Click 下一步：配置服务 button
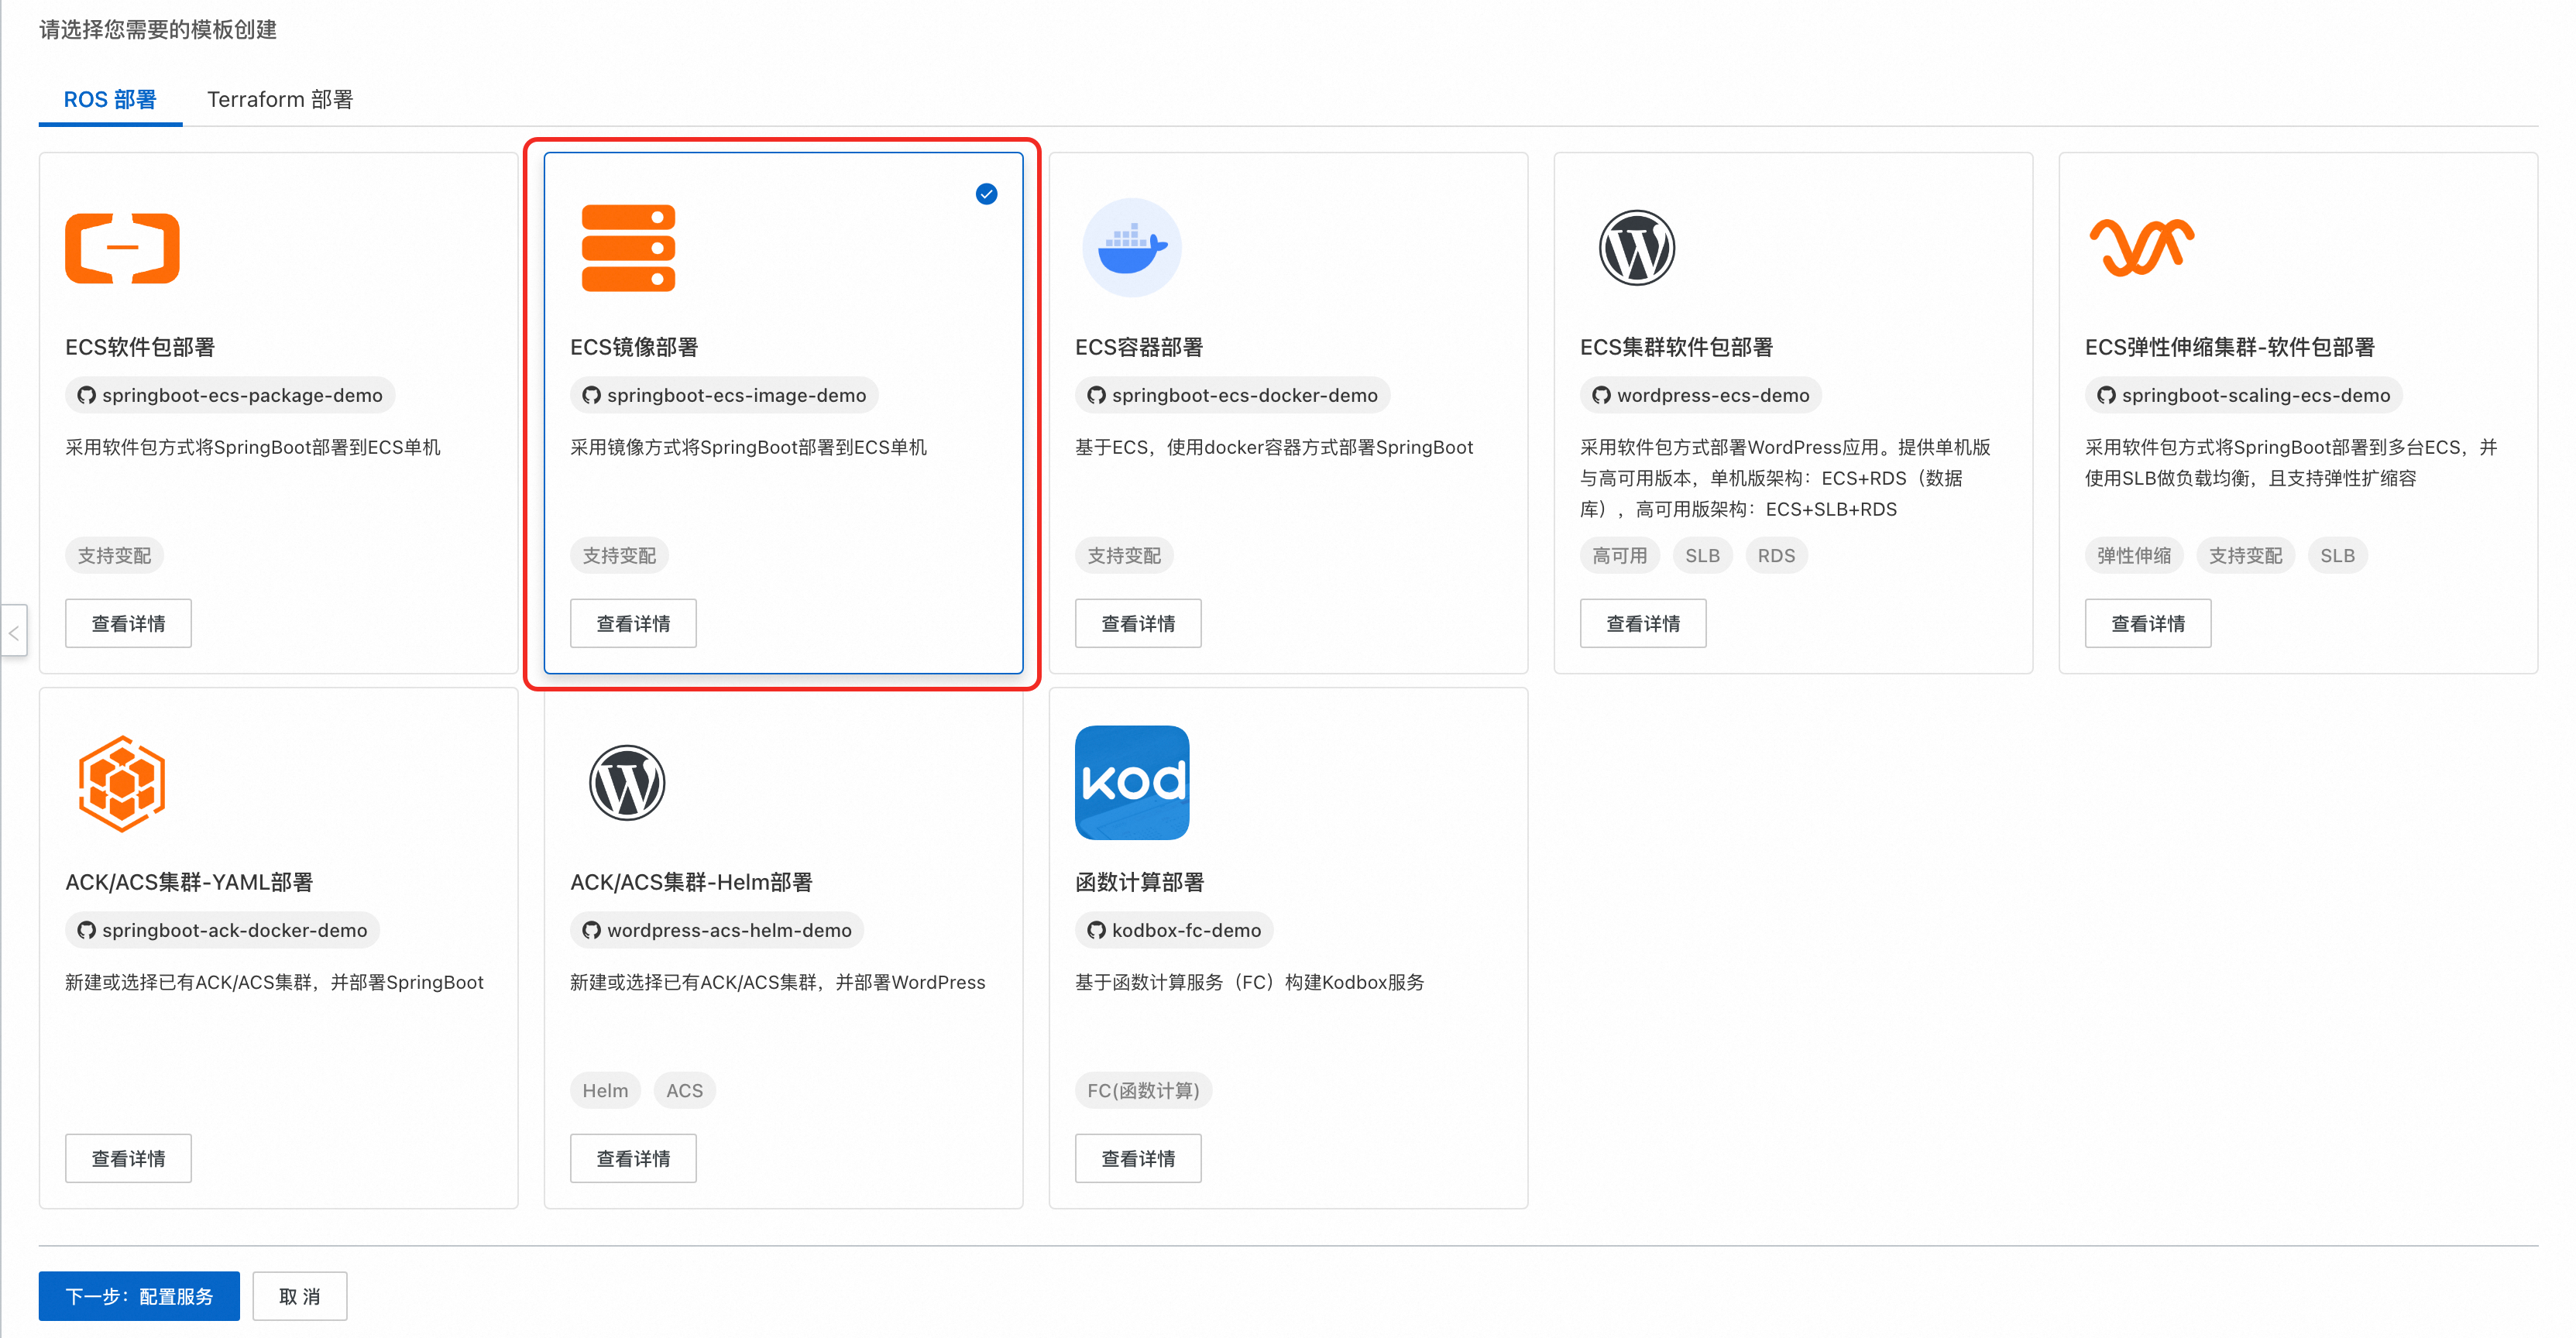The width and height of the screenshot is (2576, 1338). click(139, 1296)
